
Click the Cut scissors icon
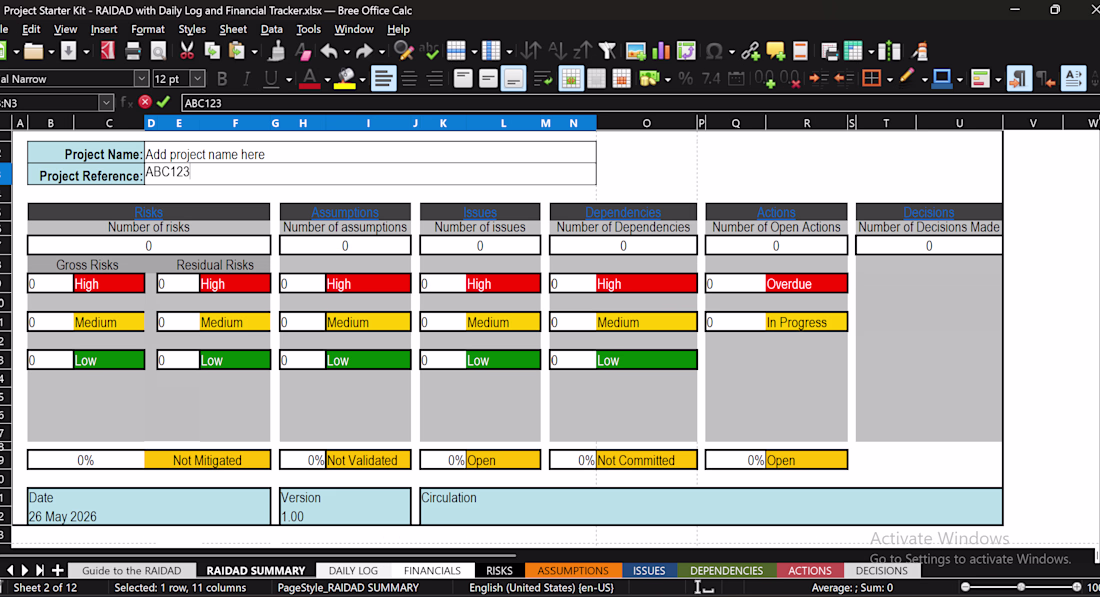(187, 51)
